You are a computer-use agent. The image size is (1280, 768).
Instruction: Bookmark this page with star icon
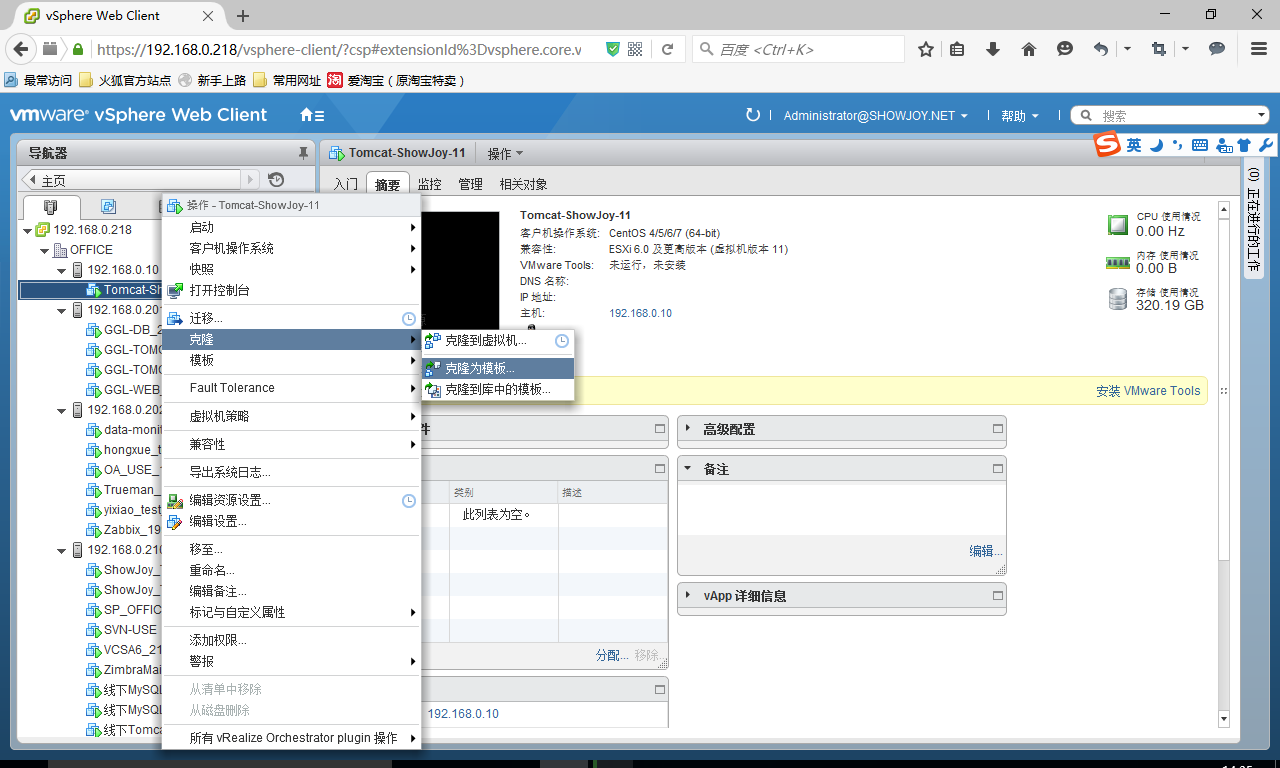(x=926, y=49)
